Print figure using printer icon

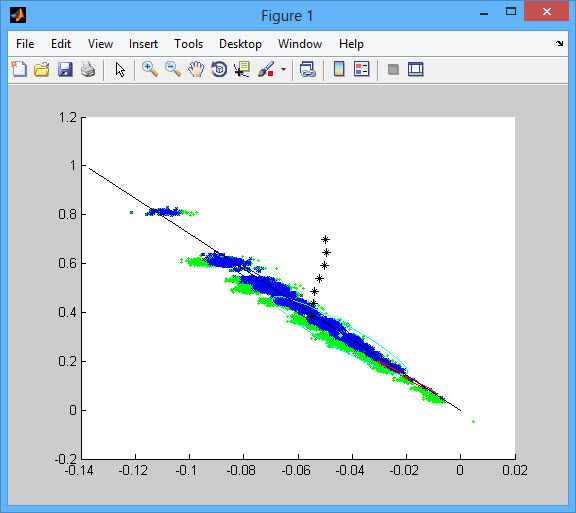point(88,69)
